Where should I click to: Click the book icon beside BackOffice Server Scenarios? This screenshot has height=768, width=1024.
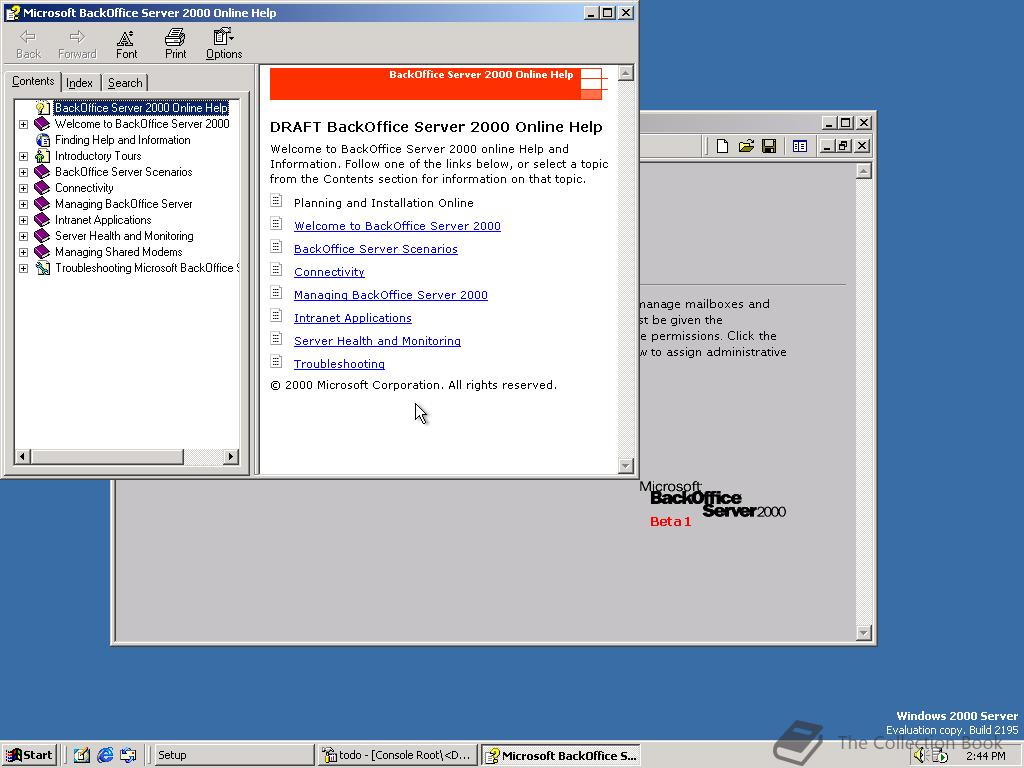[42, 172]
